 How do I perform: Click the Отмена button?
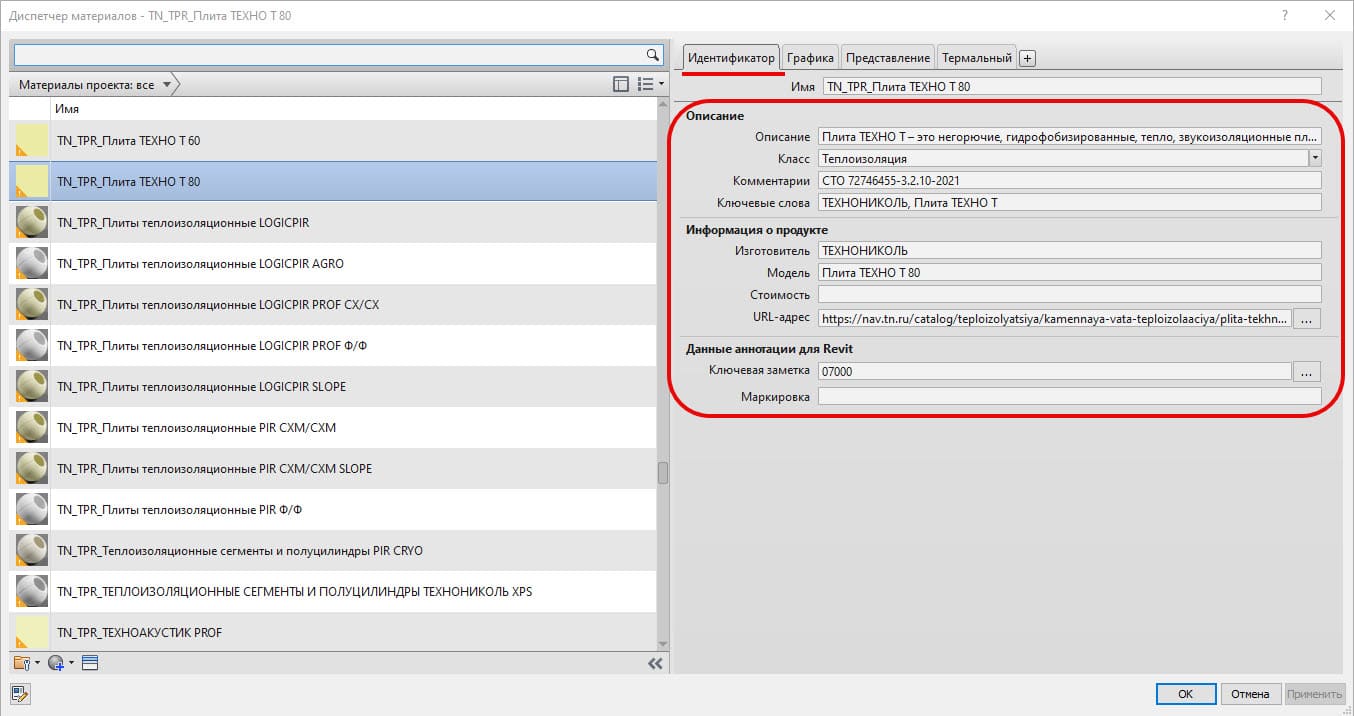(x=1249, y=694)
